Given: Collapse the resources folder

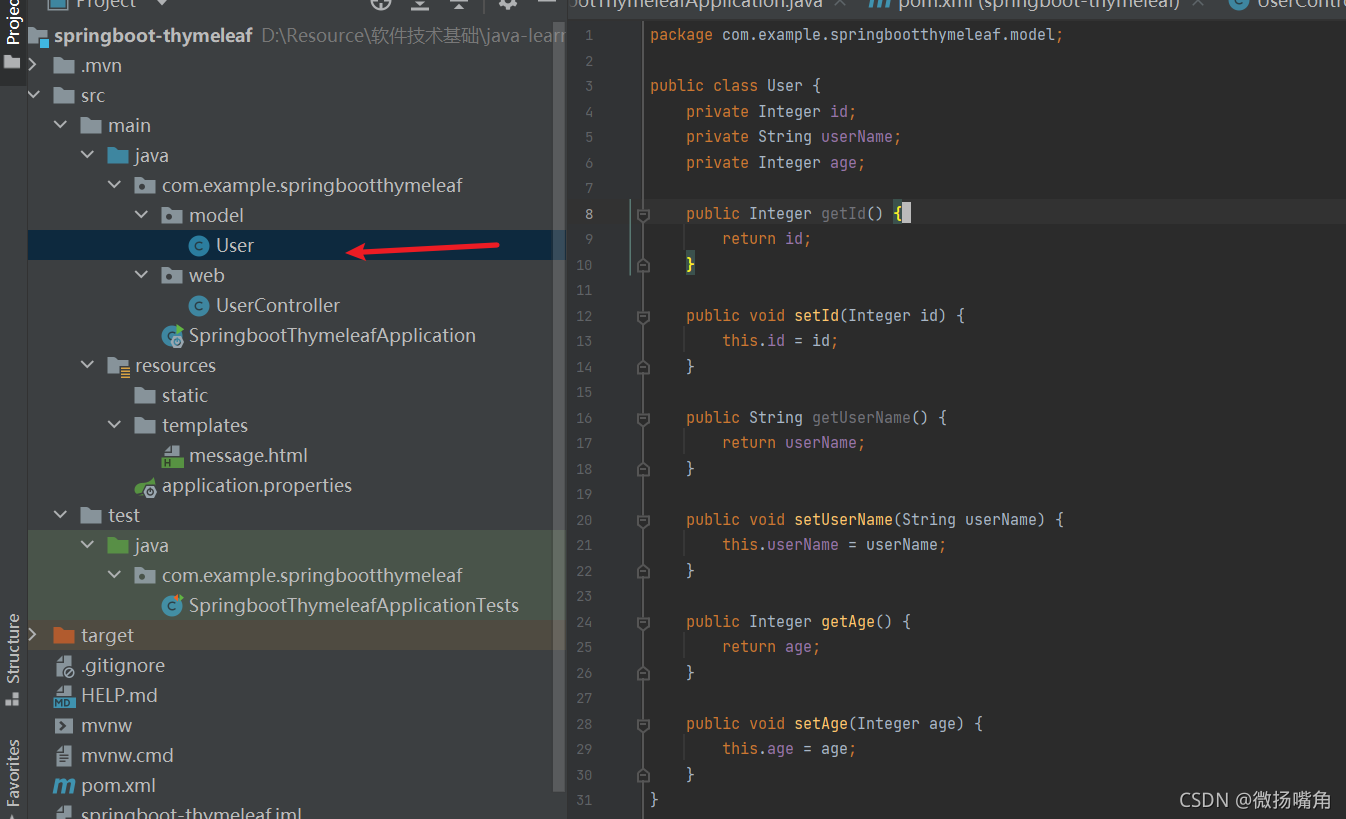Looking at the screenshot, I should tap(88, 366).
